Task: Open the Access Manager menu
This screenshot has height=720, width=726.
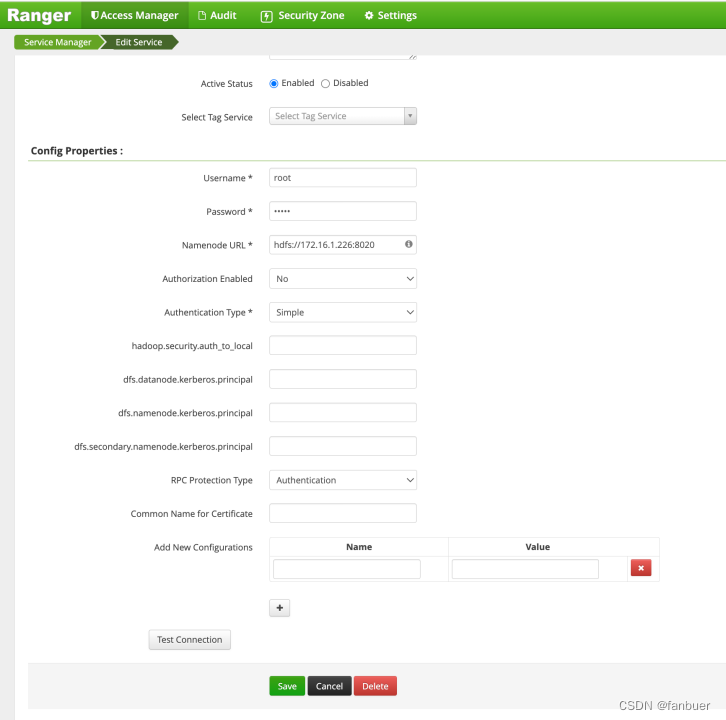Action: pyautogui.click(x=134, y=15)
